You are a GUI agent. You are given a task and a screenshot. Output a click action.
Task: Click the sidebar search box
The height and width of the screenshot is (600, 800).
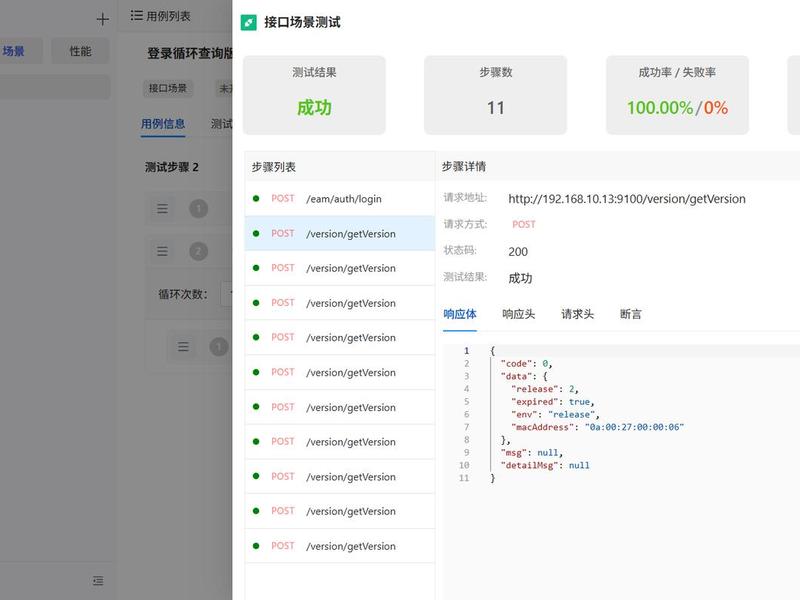pos(55,87)
